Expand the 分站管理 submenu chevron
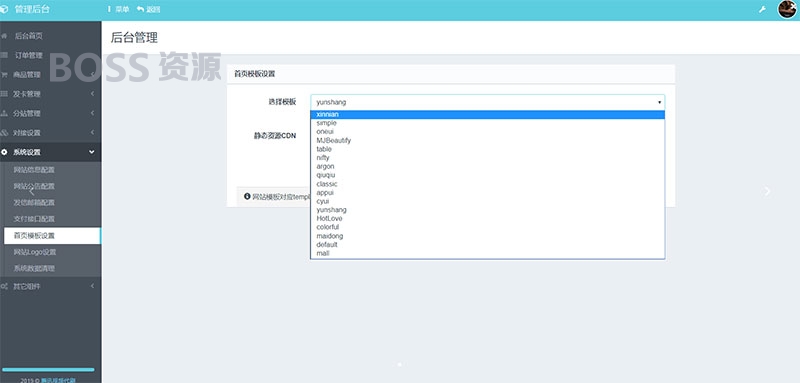This screenshot has height=383, width=800. coord(92,113)
